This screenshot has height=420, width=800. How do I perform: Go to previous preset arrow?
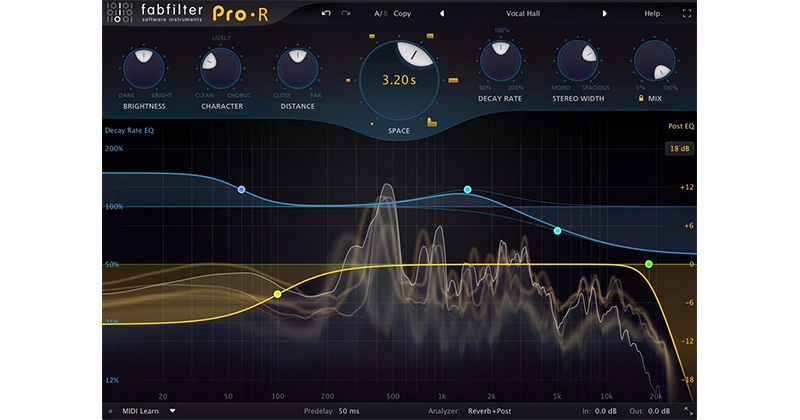tap(442, 14)
